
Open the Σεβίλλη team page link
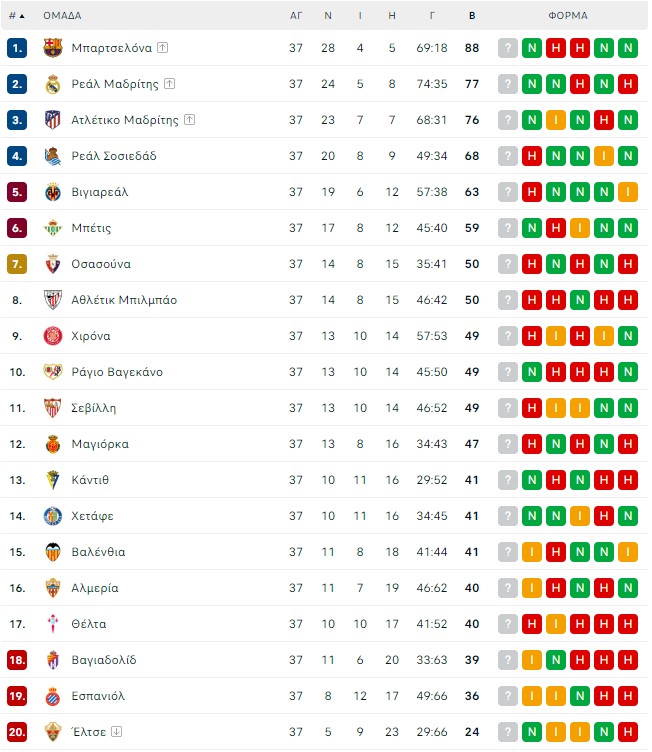point(94,408)
